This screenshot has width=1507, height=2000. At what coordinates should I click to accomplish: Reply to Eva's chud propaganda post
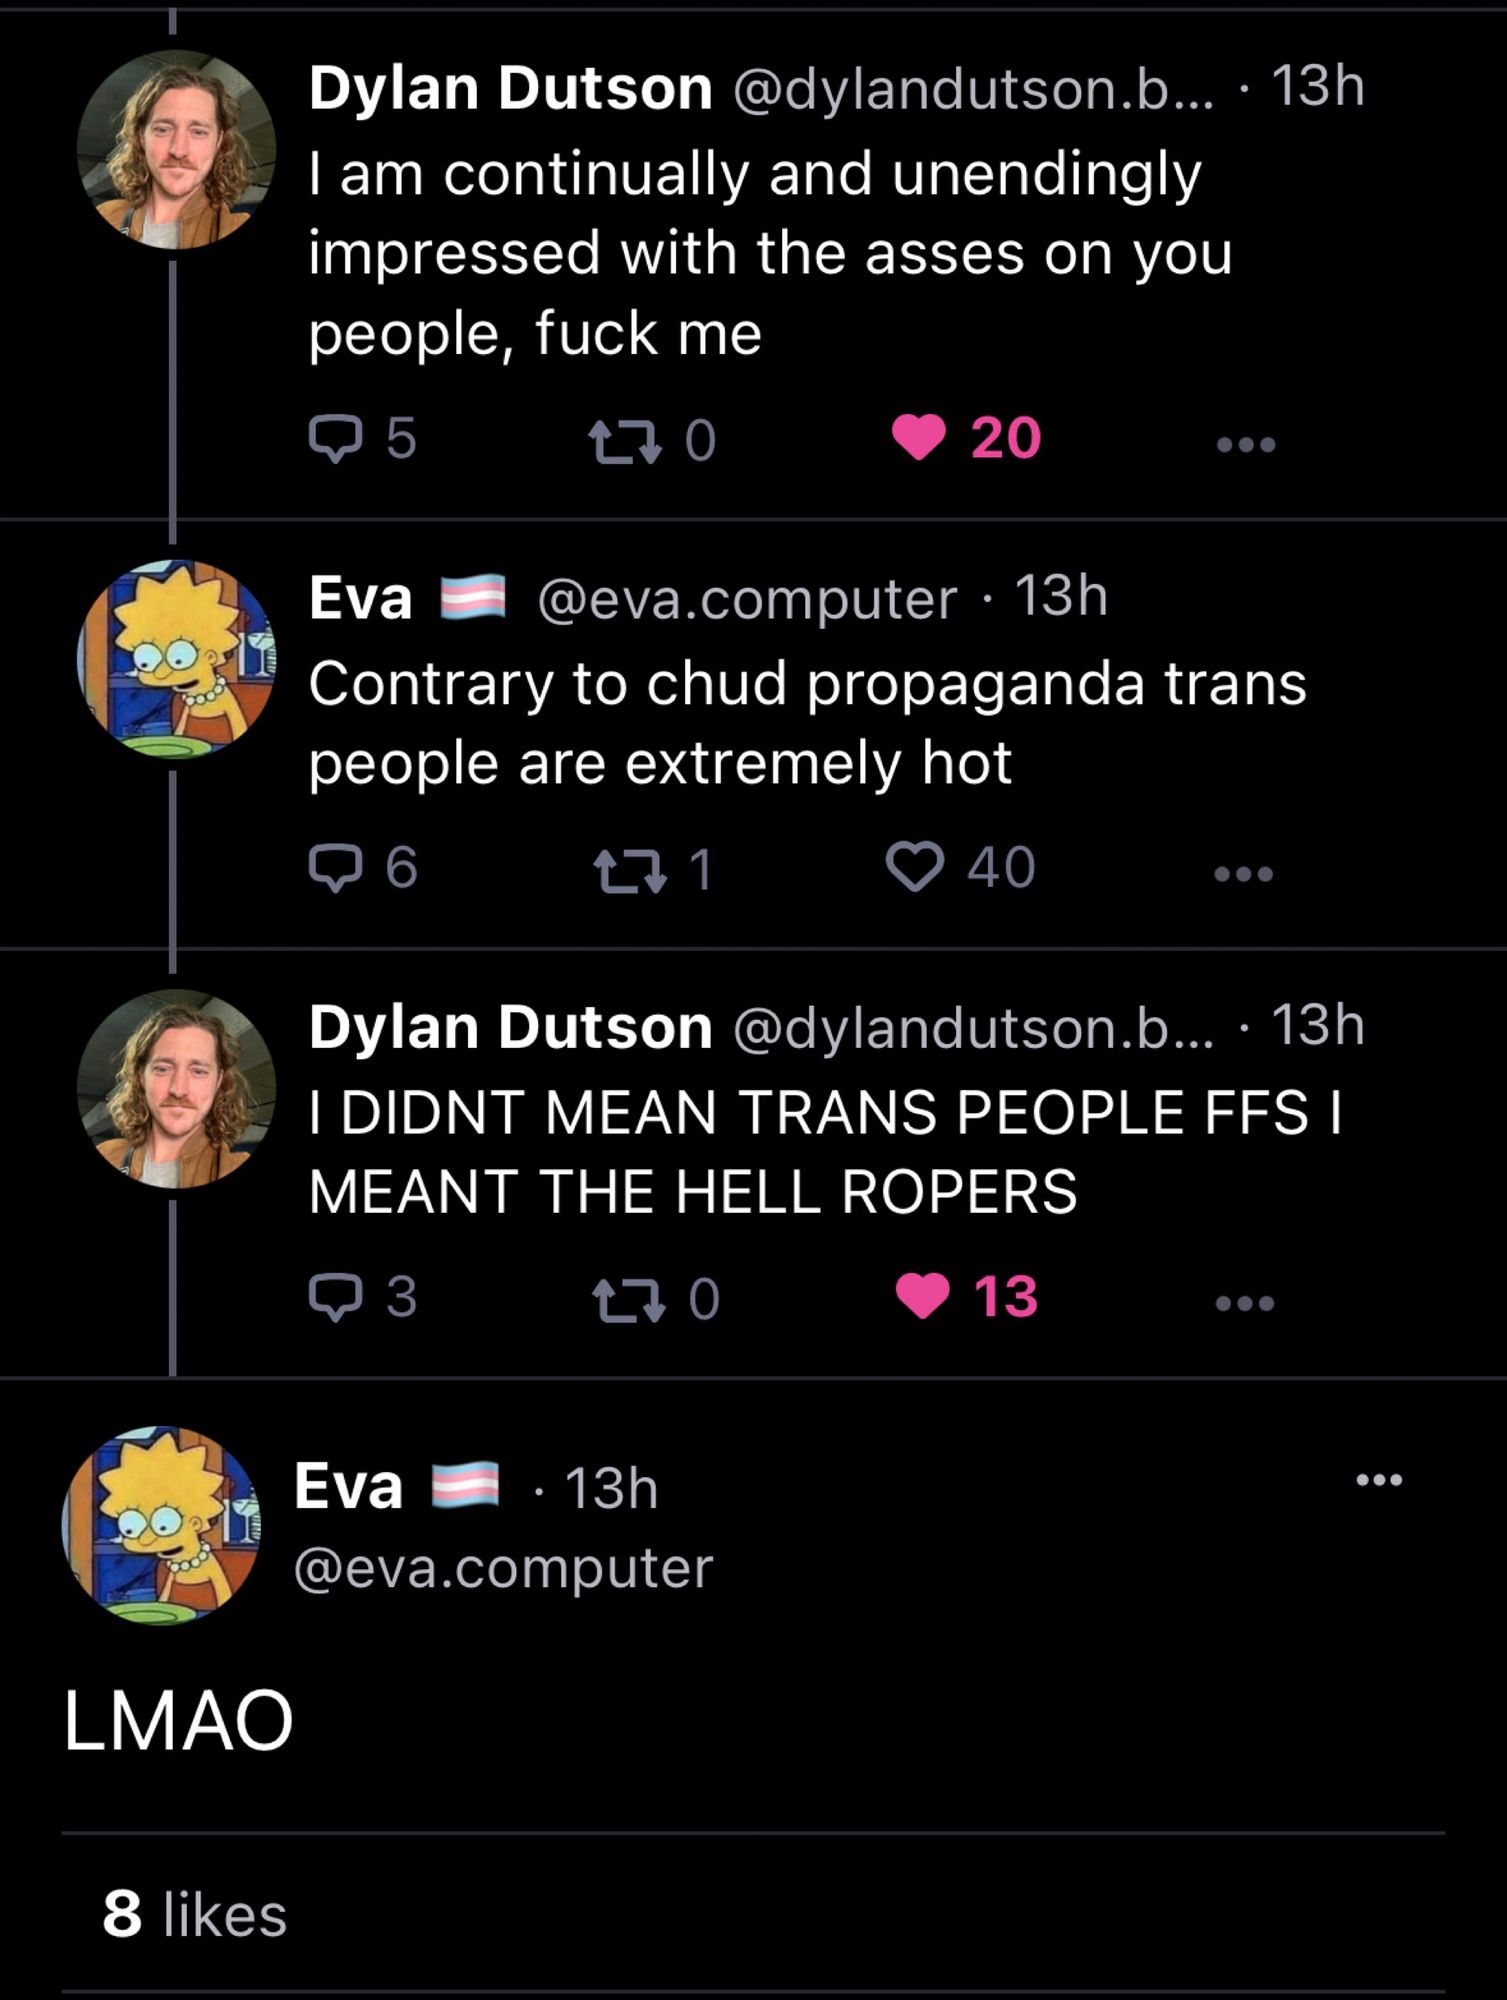362,868
